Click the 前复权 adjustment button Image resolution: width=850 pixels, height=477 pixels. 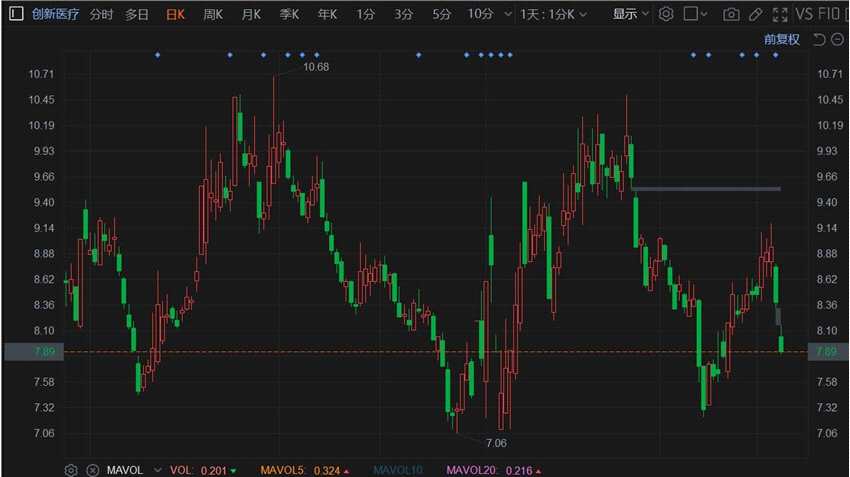click(782, 40)
